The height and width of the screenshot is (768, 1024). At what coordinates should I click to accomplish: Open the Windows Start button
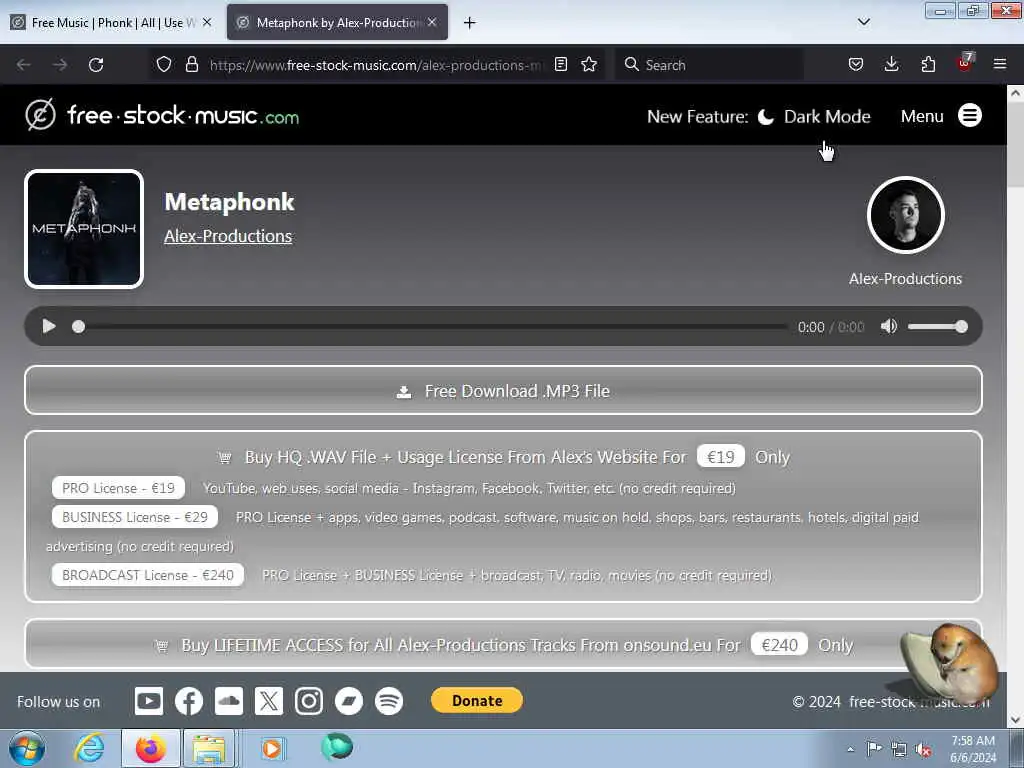click(x=27, y=748)
